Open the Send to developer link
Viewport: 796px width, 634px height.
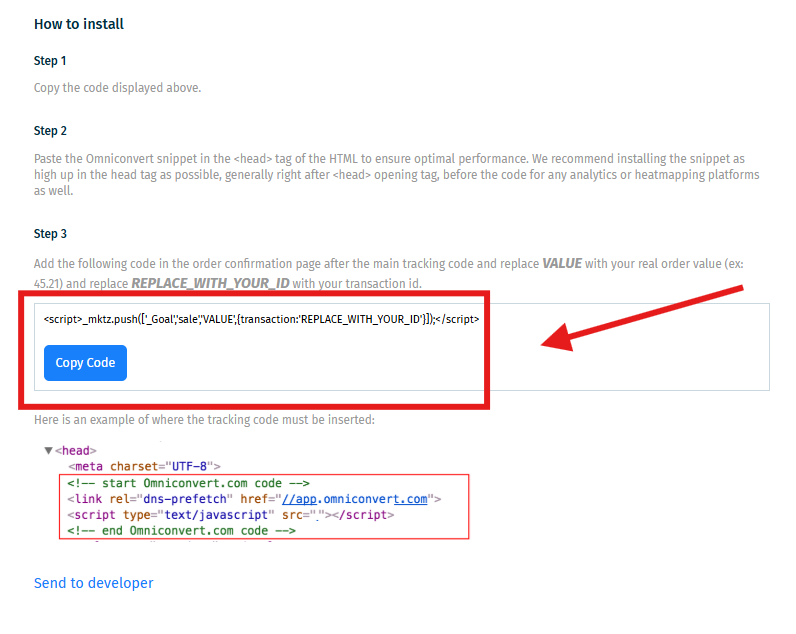point(94,583)
